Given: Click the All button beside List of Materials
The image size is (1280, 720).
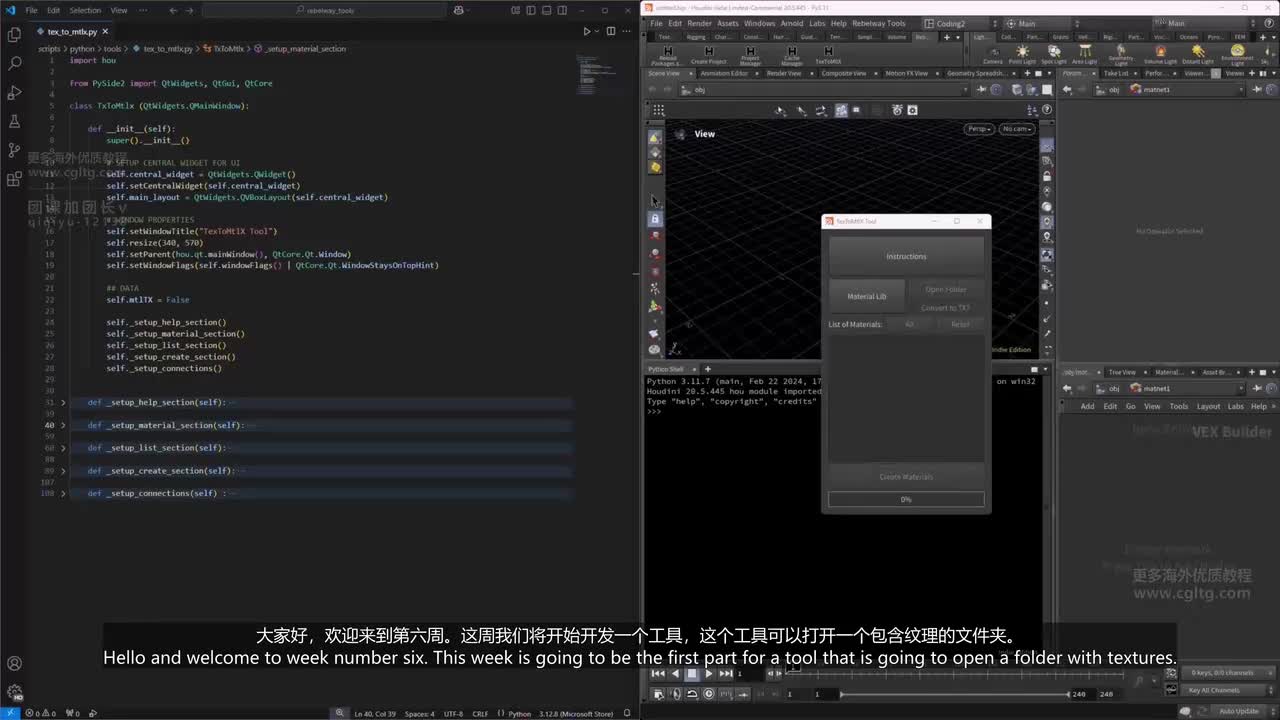Looking at the screenshot, I should pos(909,324).
